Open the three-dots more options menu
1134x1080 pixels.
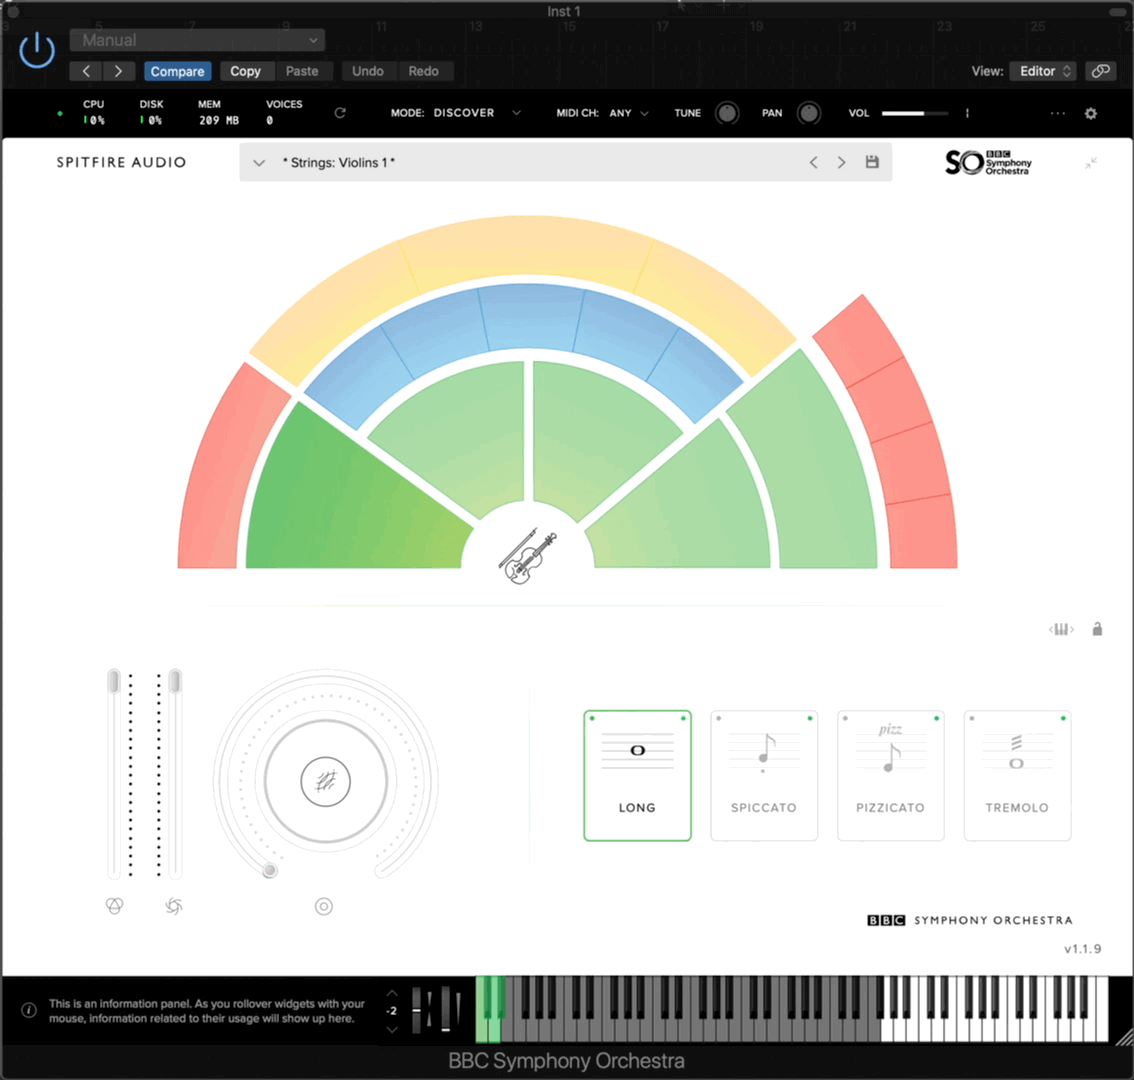tap(1057, 113)
